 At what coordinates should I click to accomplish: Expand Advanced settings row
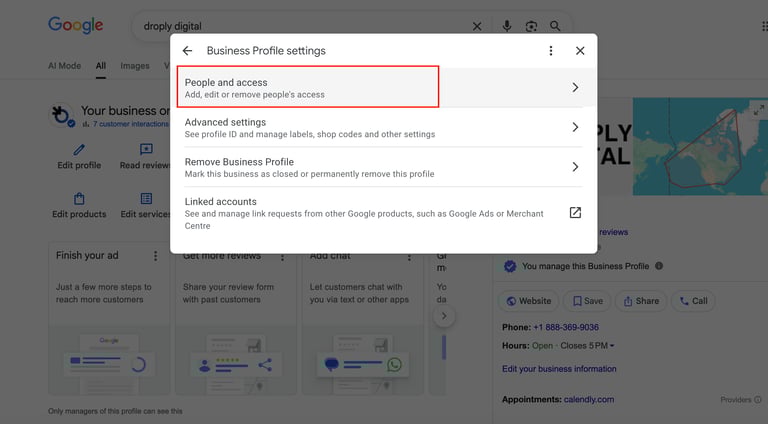(x=575, y=127)
